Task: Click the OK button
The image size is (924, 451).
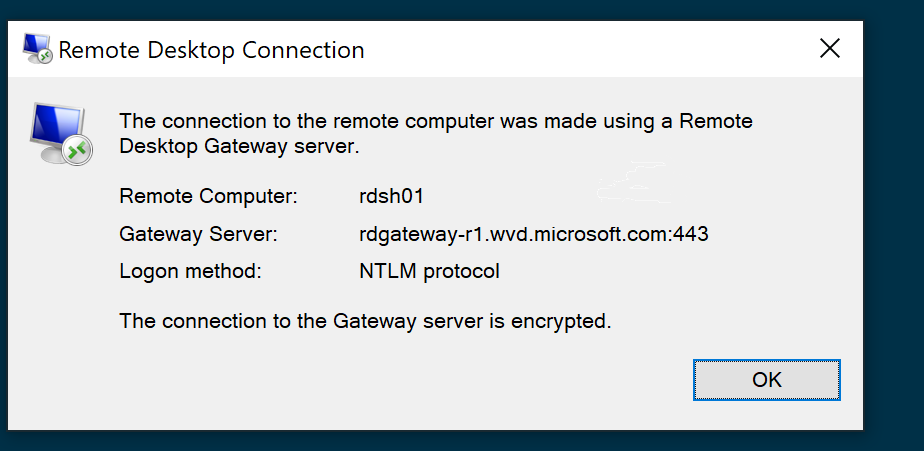Action: [767, 380]
